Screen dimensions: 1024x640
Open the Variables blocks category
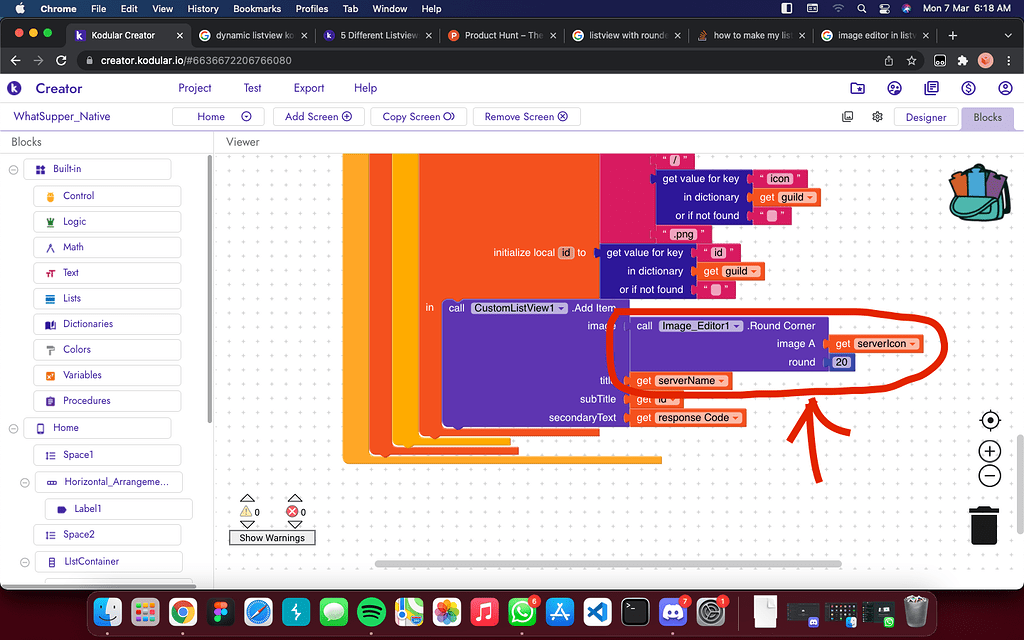(x=107, y=375)
